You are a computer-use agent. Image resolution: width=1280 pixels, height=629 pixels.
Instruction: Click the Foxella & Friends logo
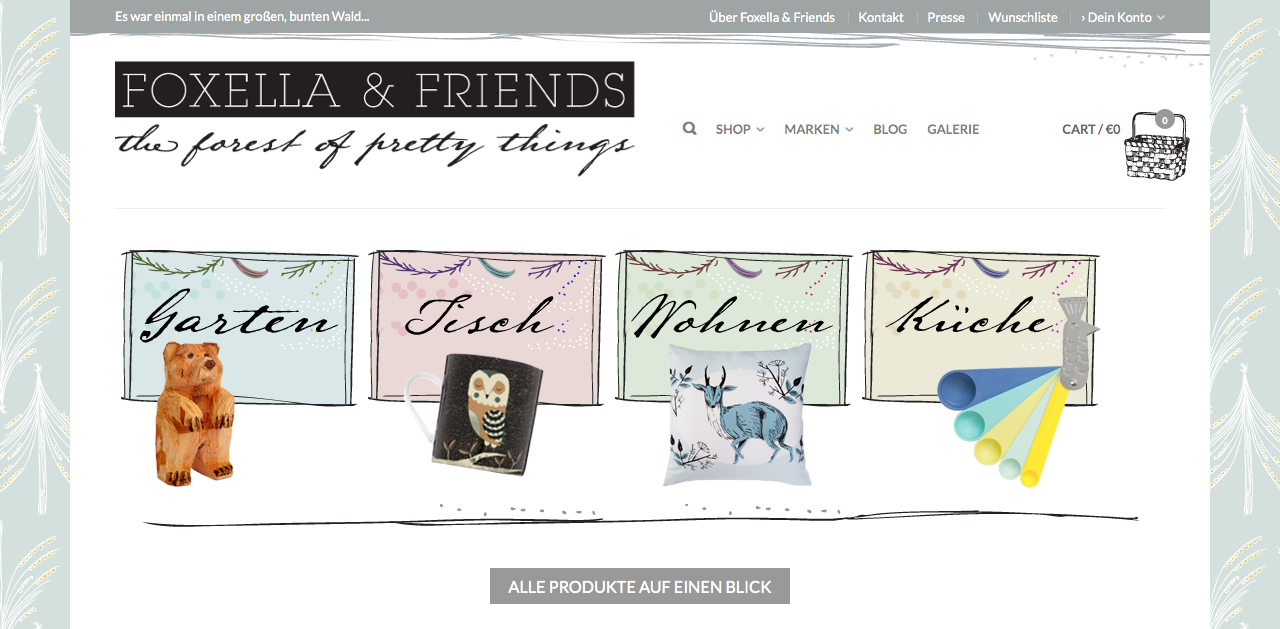pos(375,117)
